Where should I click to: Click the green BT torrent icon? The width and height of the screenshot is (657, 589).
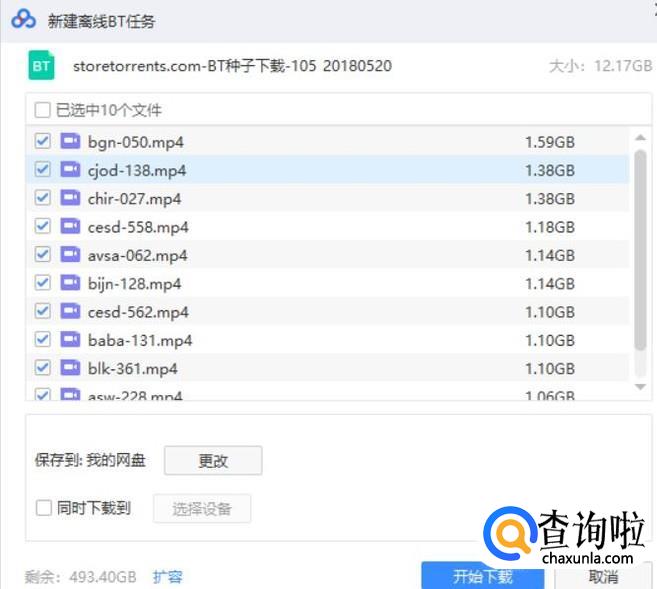coord(42,66)
